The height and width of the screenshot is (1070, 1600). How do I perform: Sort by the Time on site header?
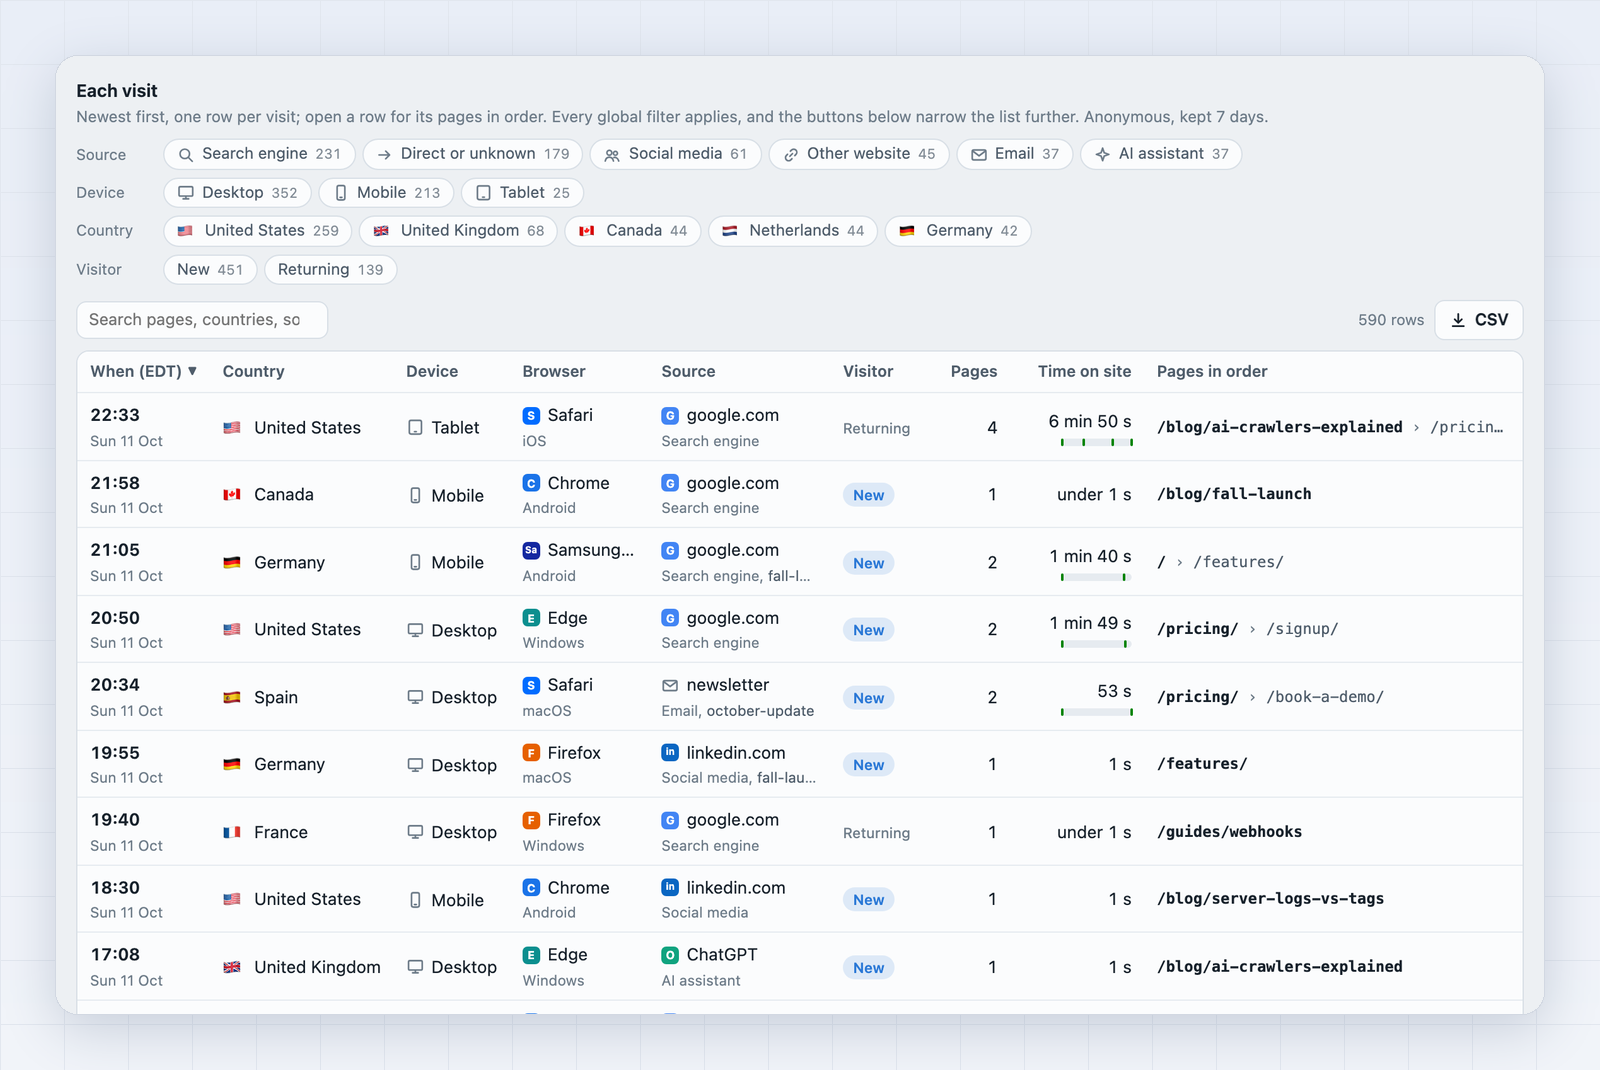point(1084,371)
